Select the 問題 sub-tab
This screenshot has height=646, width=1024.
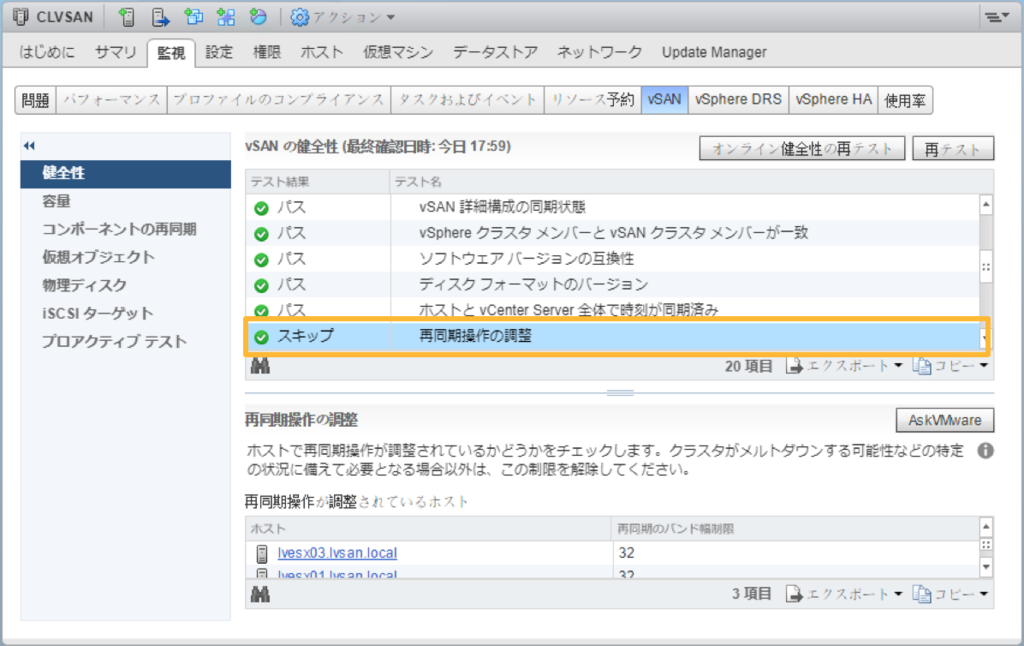35,100
